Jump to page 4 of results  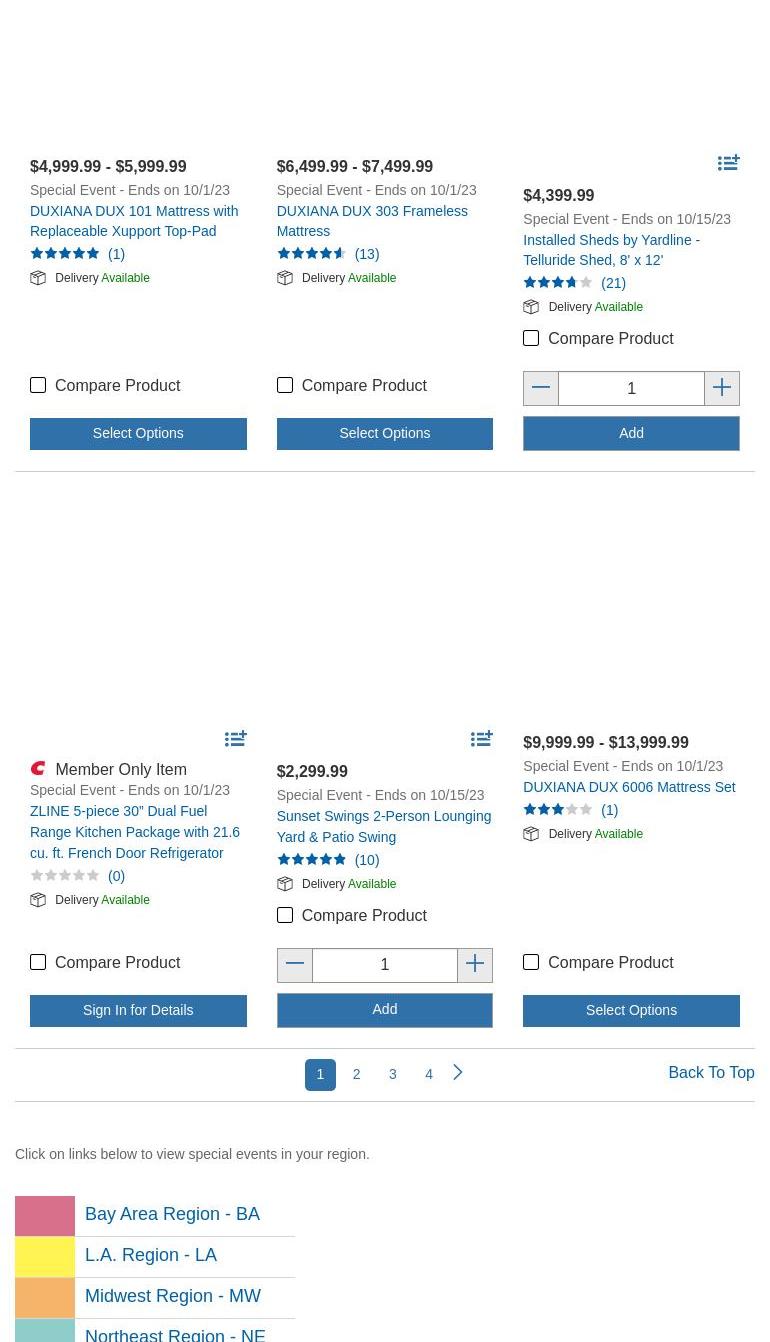(x=429, y=1074)
